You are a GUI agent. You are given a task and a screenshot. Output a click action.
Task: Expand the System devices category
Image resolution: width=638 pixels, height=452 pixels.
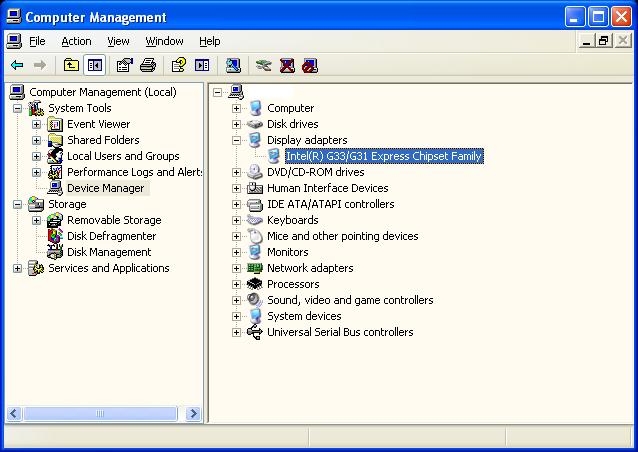(236, 316)
